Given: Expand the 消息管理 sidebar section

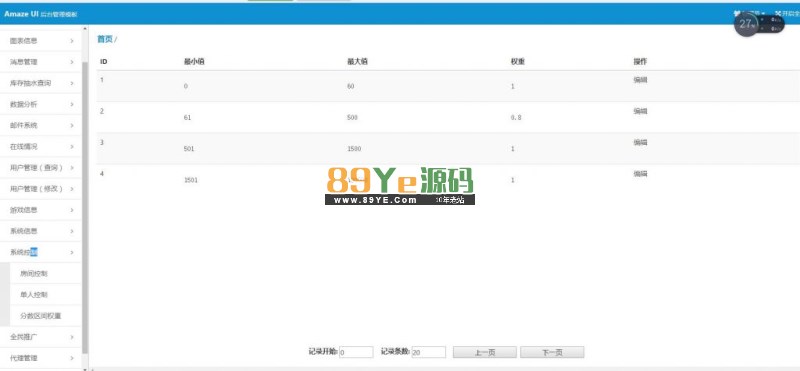Looking at the screenshot, I should point(41,62).
